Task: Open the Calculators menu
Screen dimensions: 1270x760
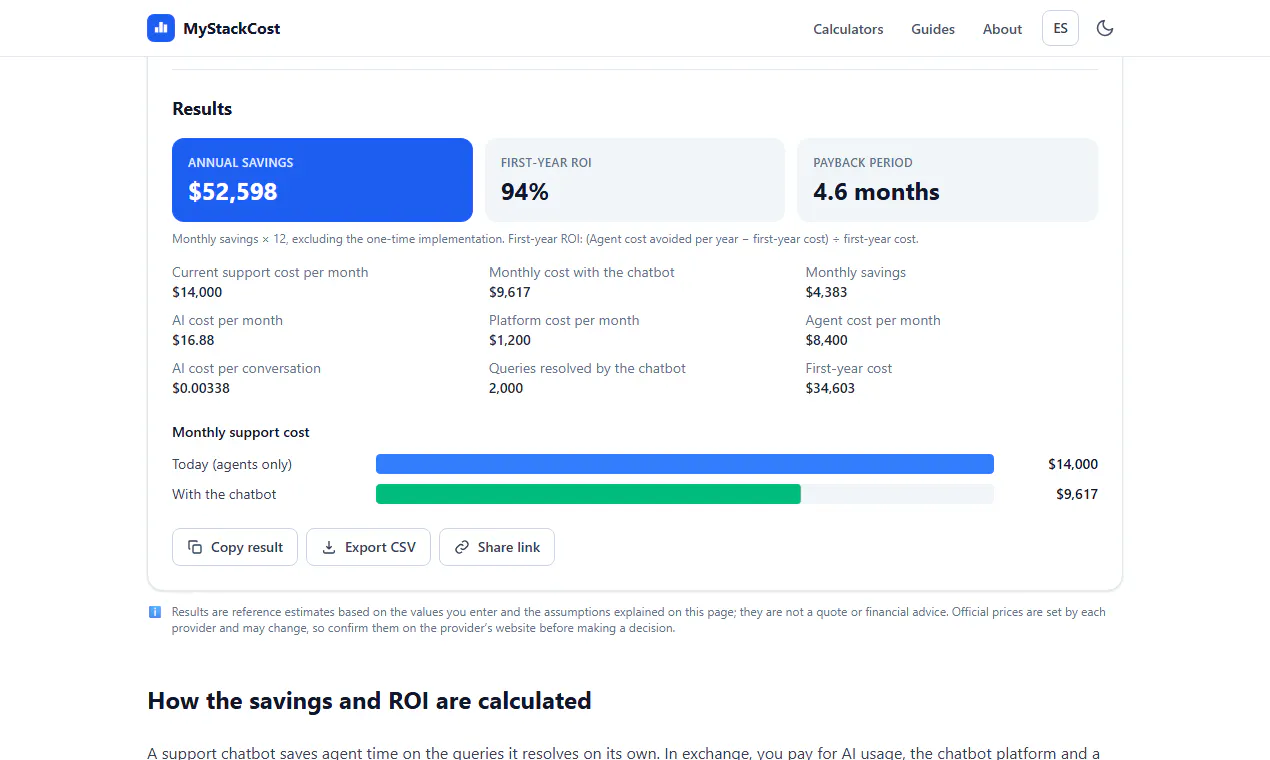Action: click(848, 29)
